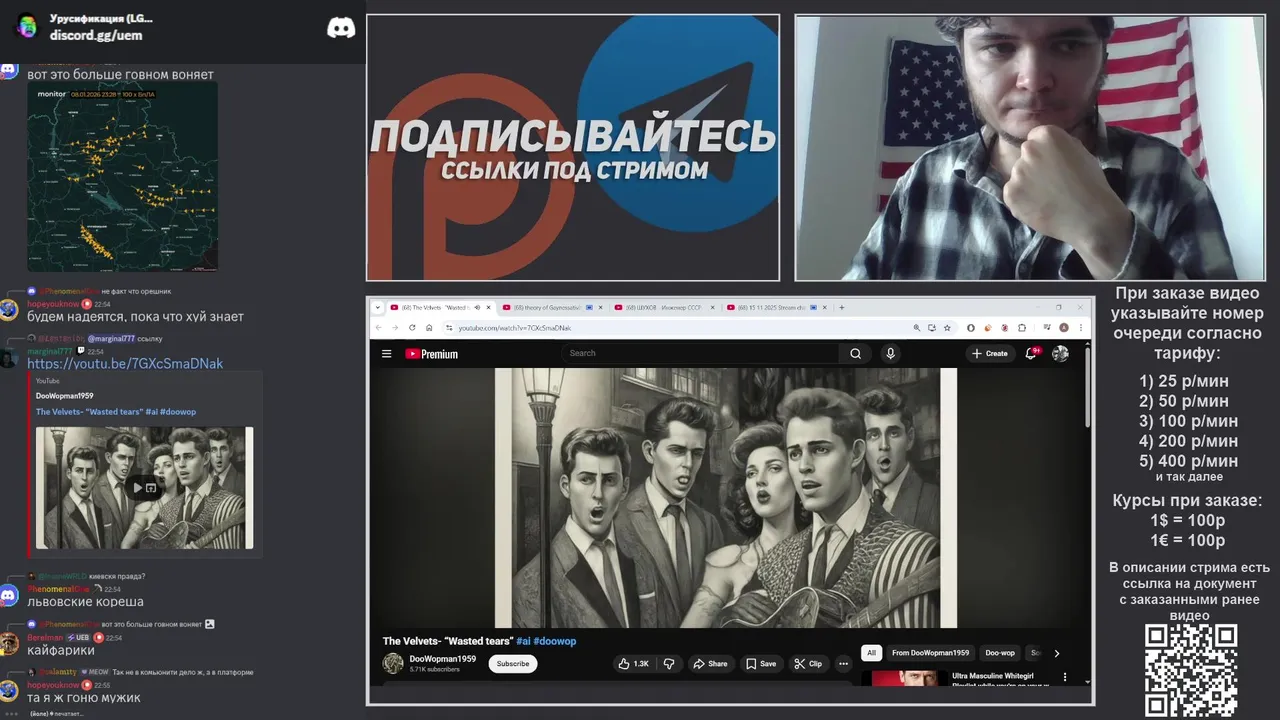Select the All filter chip
1280x720 pixels.
(x=871, y=653)
